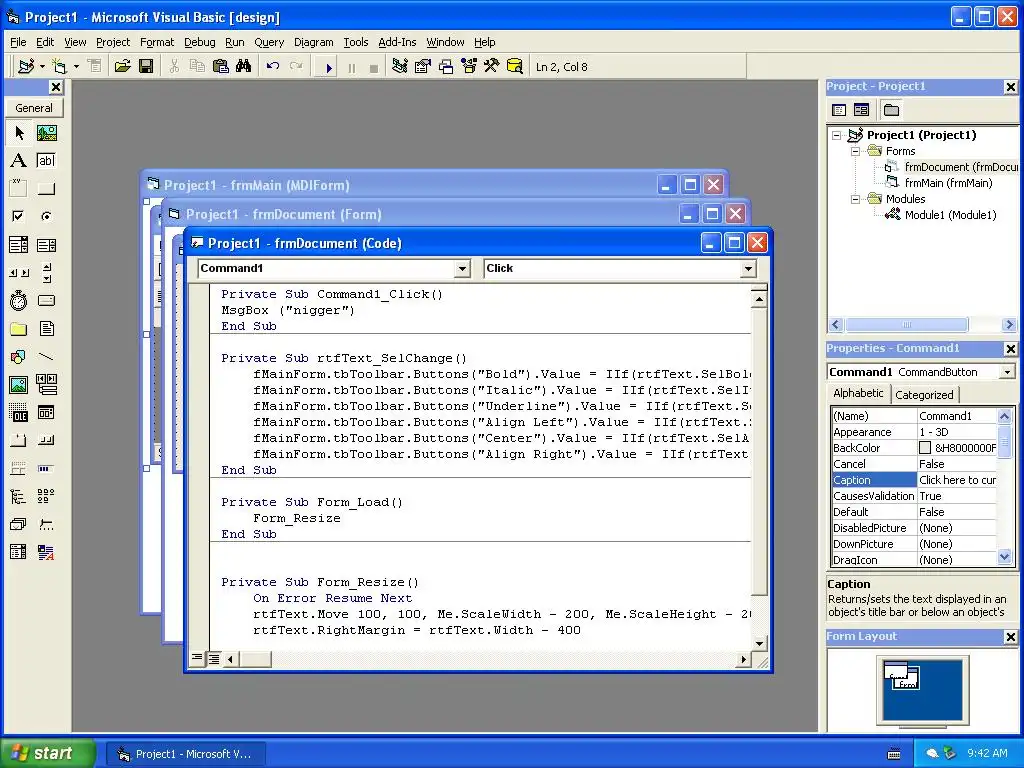Select the OLE container control
Viewport: 1024px width, 768px height.
(x=19, y=413)
